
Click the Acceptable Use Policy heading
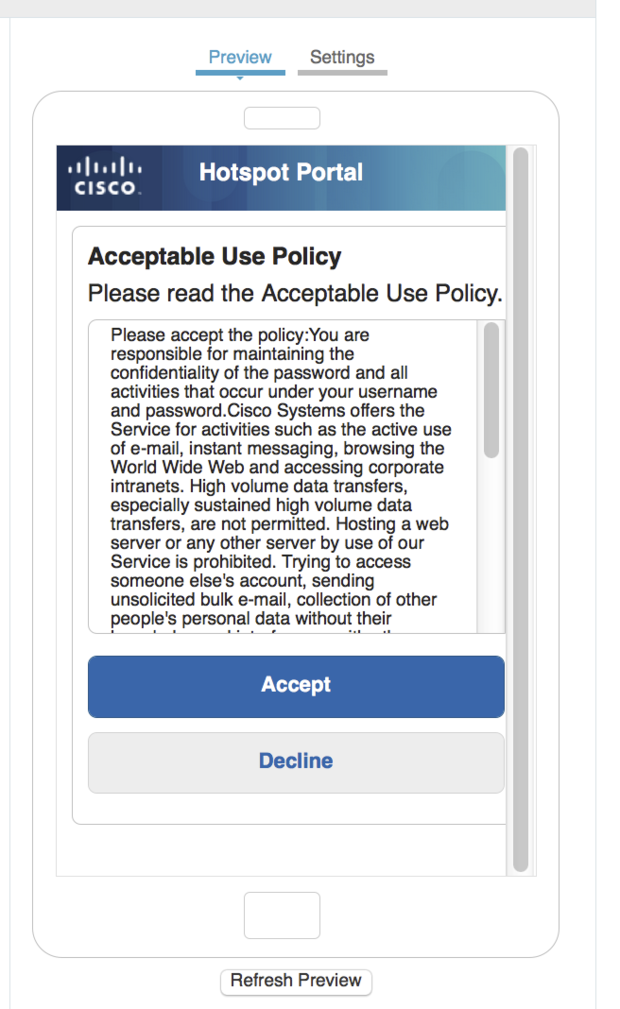pos(214,256)
